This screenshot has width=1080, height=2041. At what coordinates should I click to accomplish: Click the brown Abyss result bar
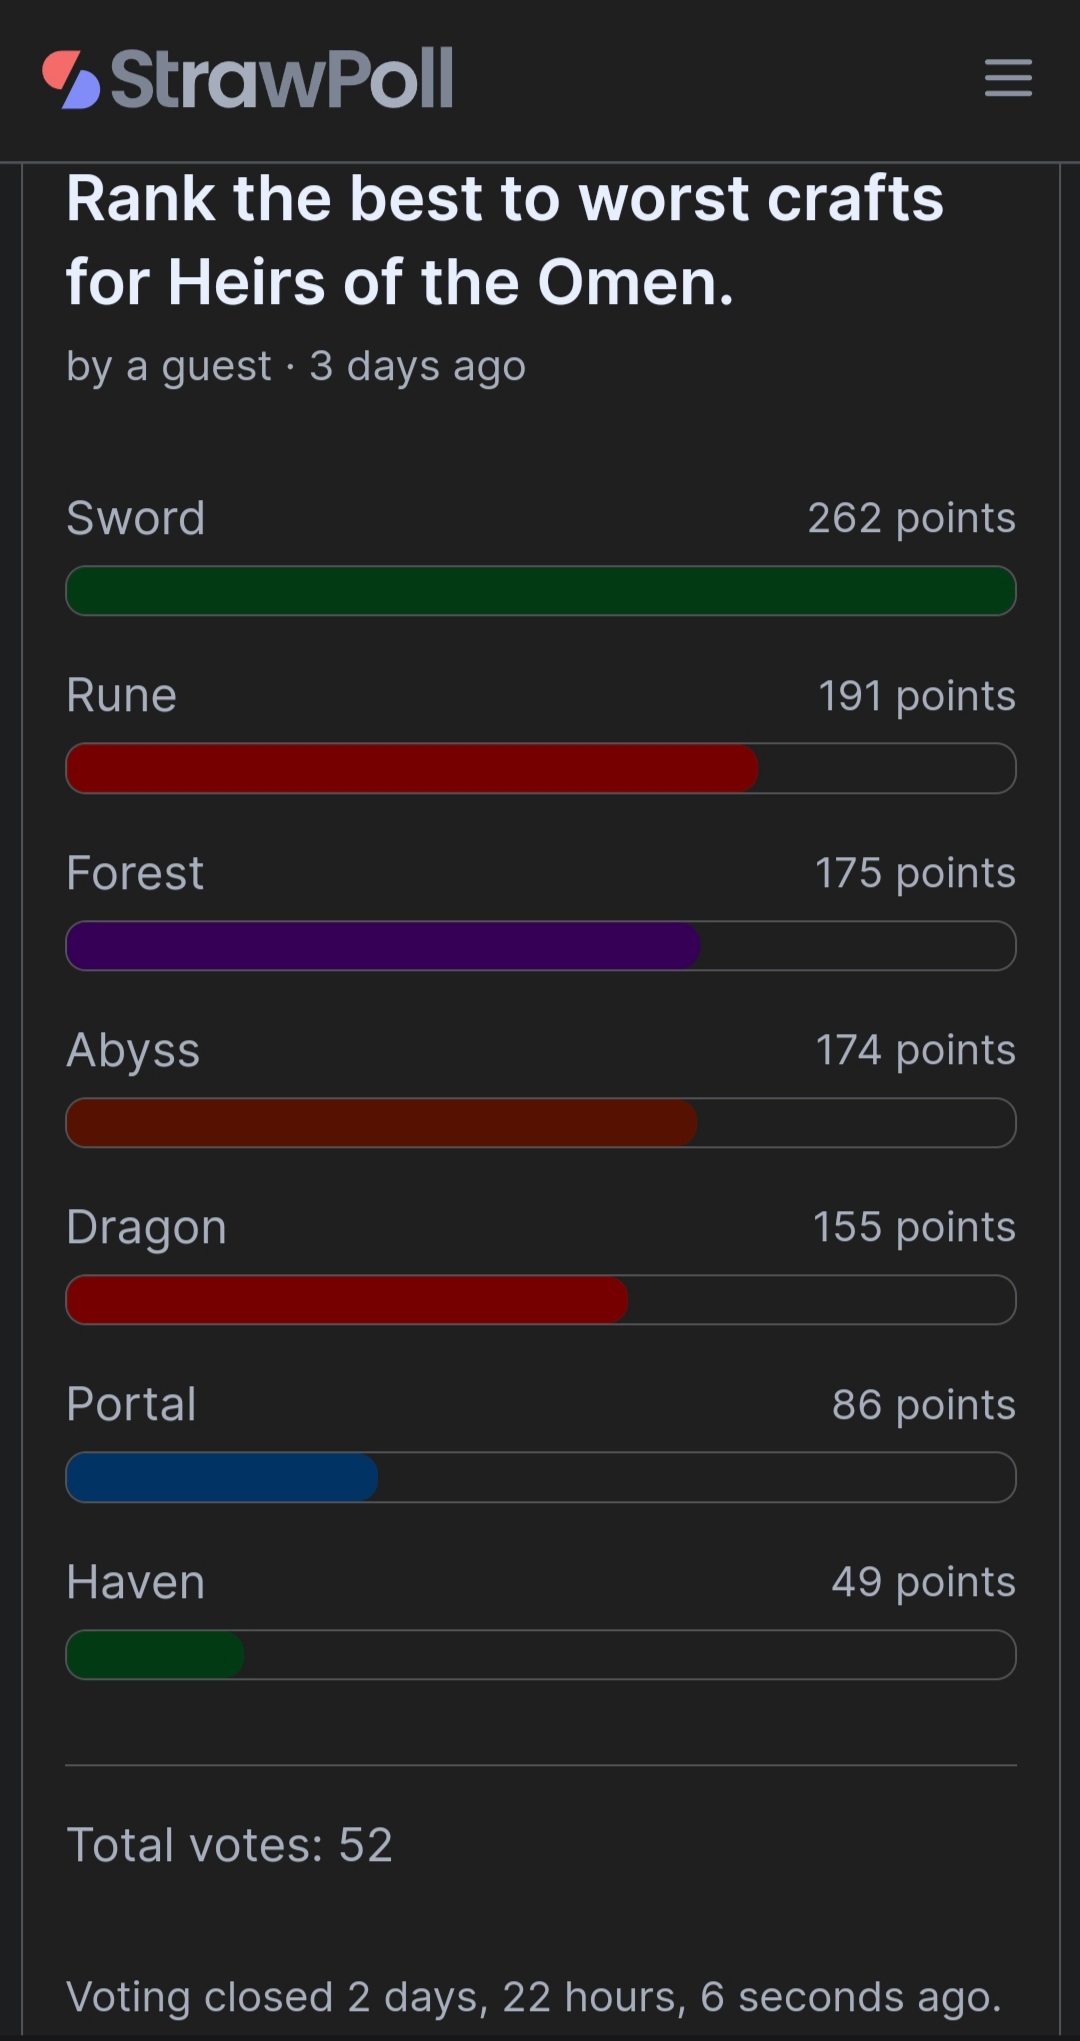(381, 1123)
